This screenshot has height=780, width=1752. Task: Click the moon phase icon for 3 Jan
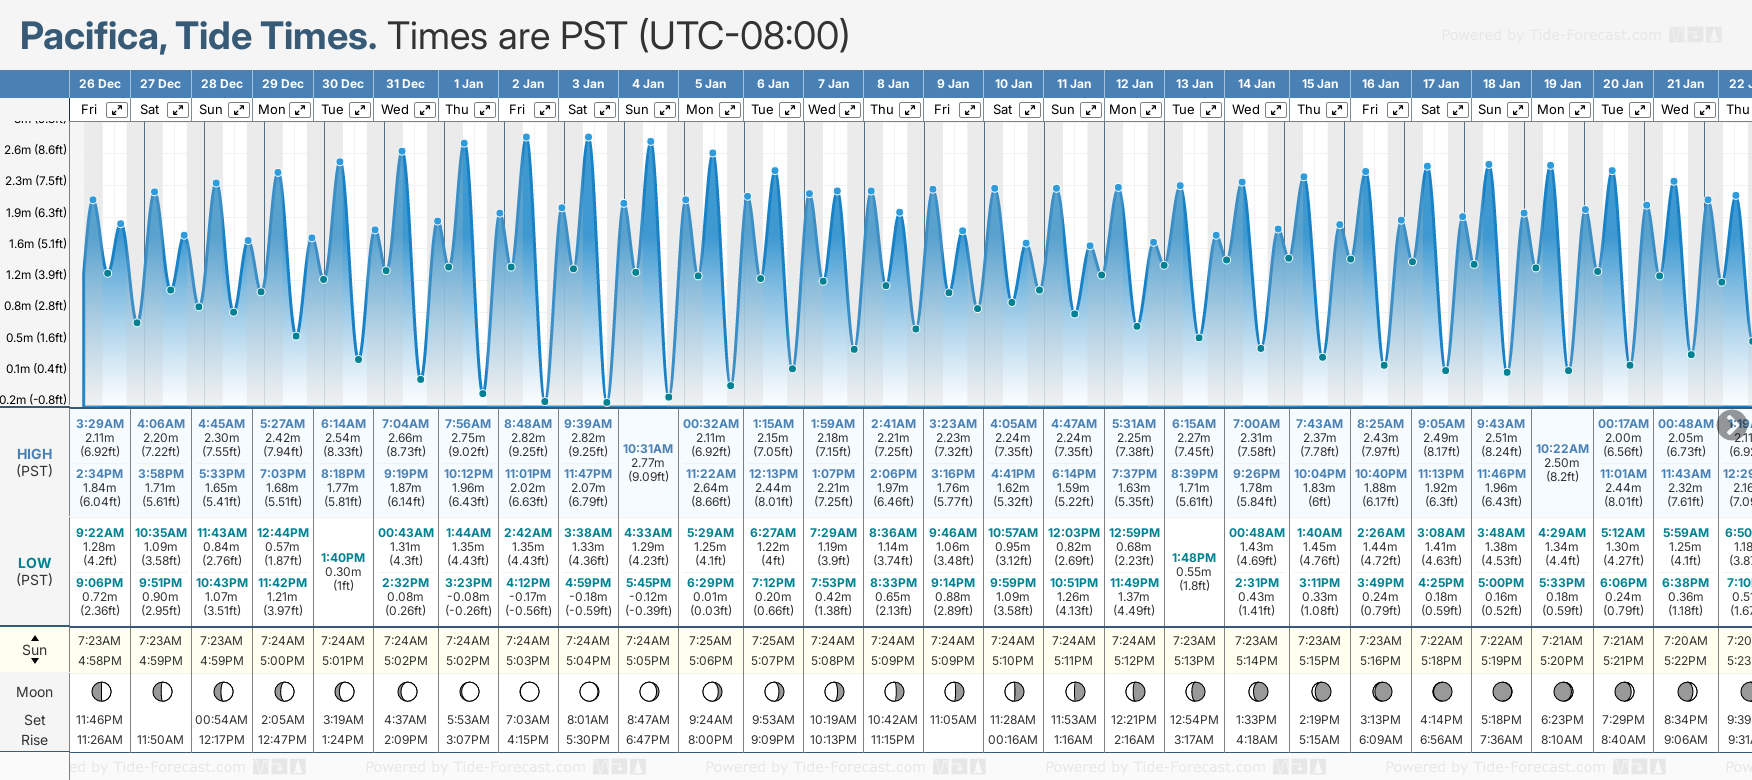pos(589,691)
